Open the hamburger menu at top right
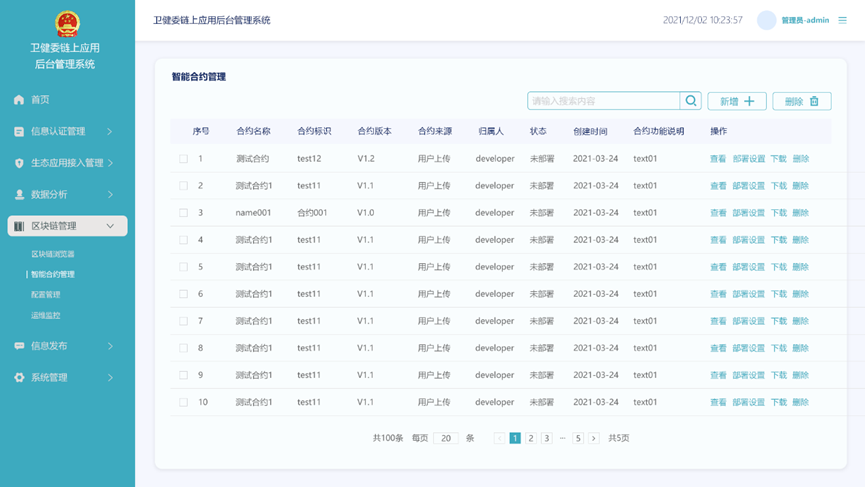Image resolution: width=865 pixels, height=487 pixels. click(842, 20)
